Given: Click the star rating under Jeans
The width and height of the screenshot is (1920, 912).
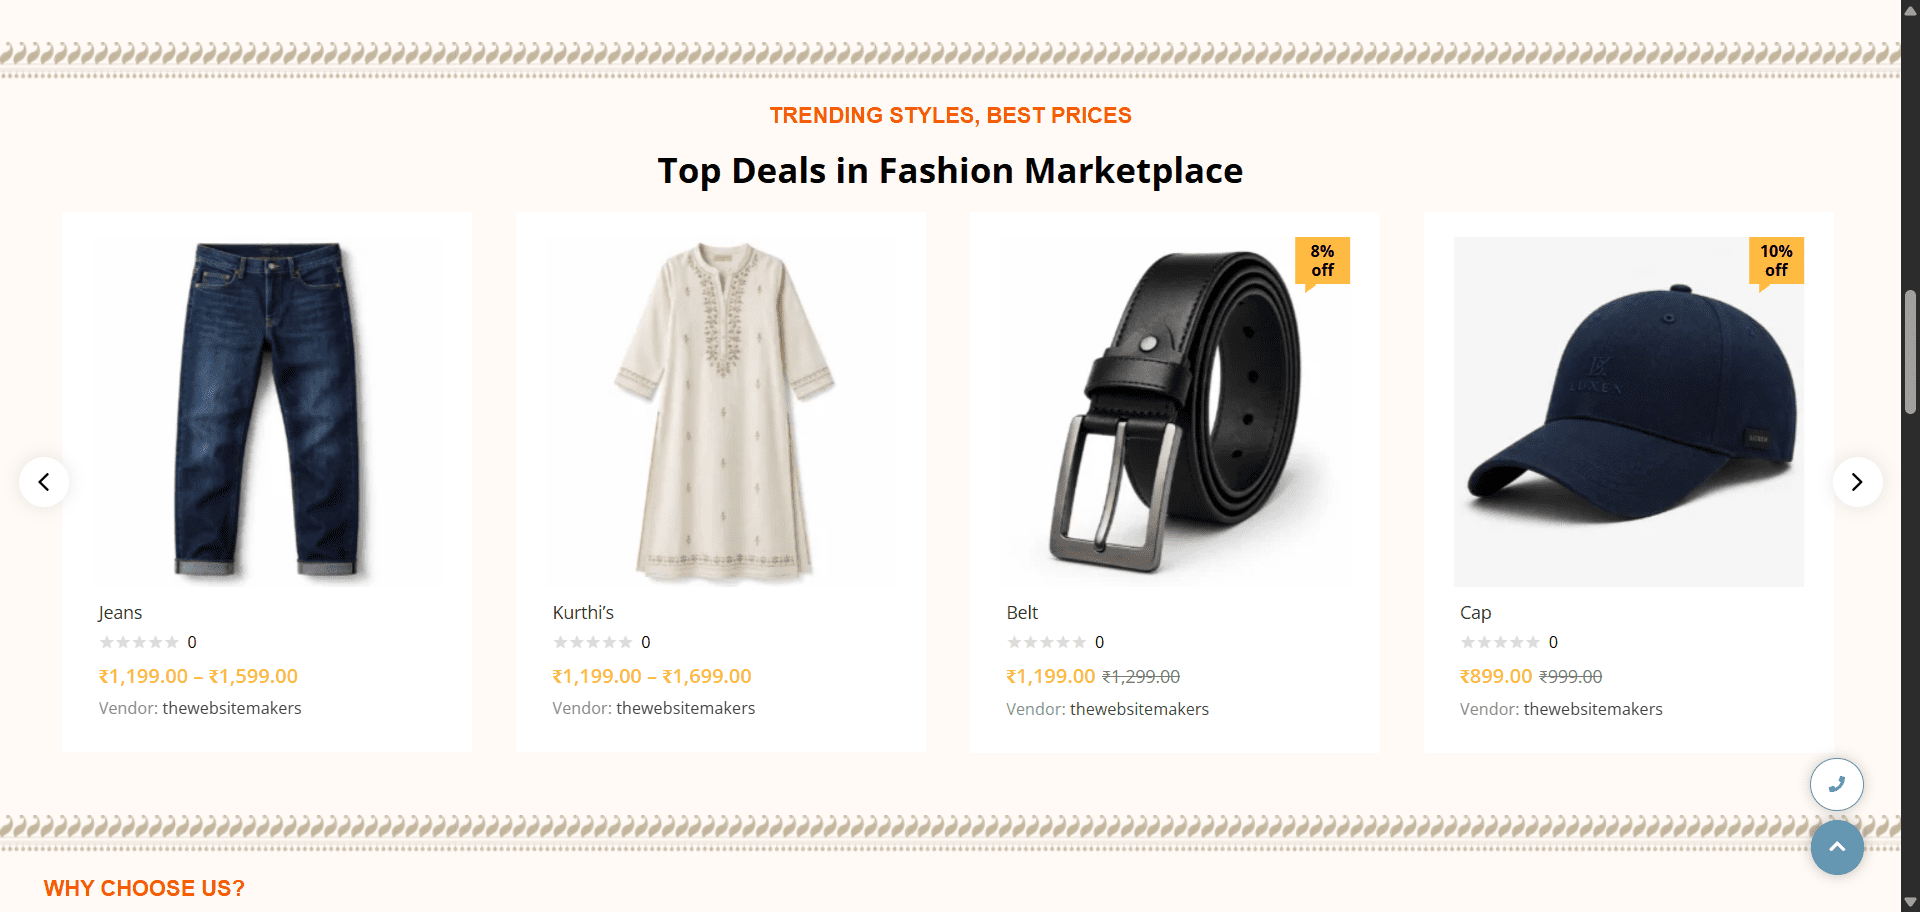Looking at the screenshot, I should click(139, 642).
